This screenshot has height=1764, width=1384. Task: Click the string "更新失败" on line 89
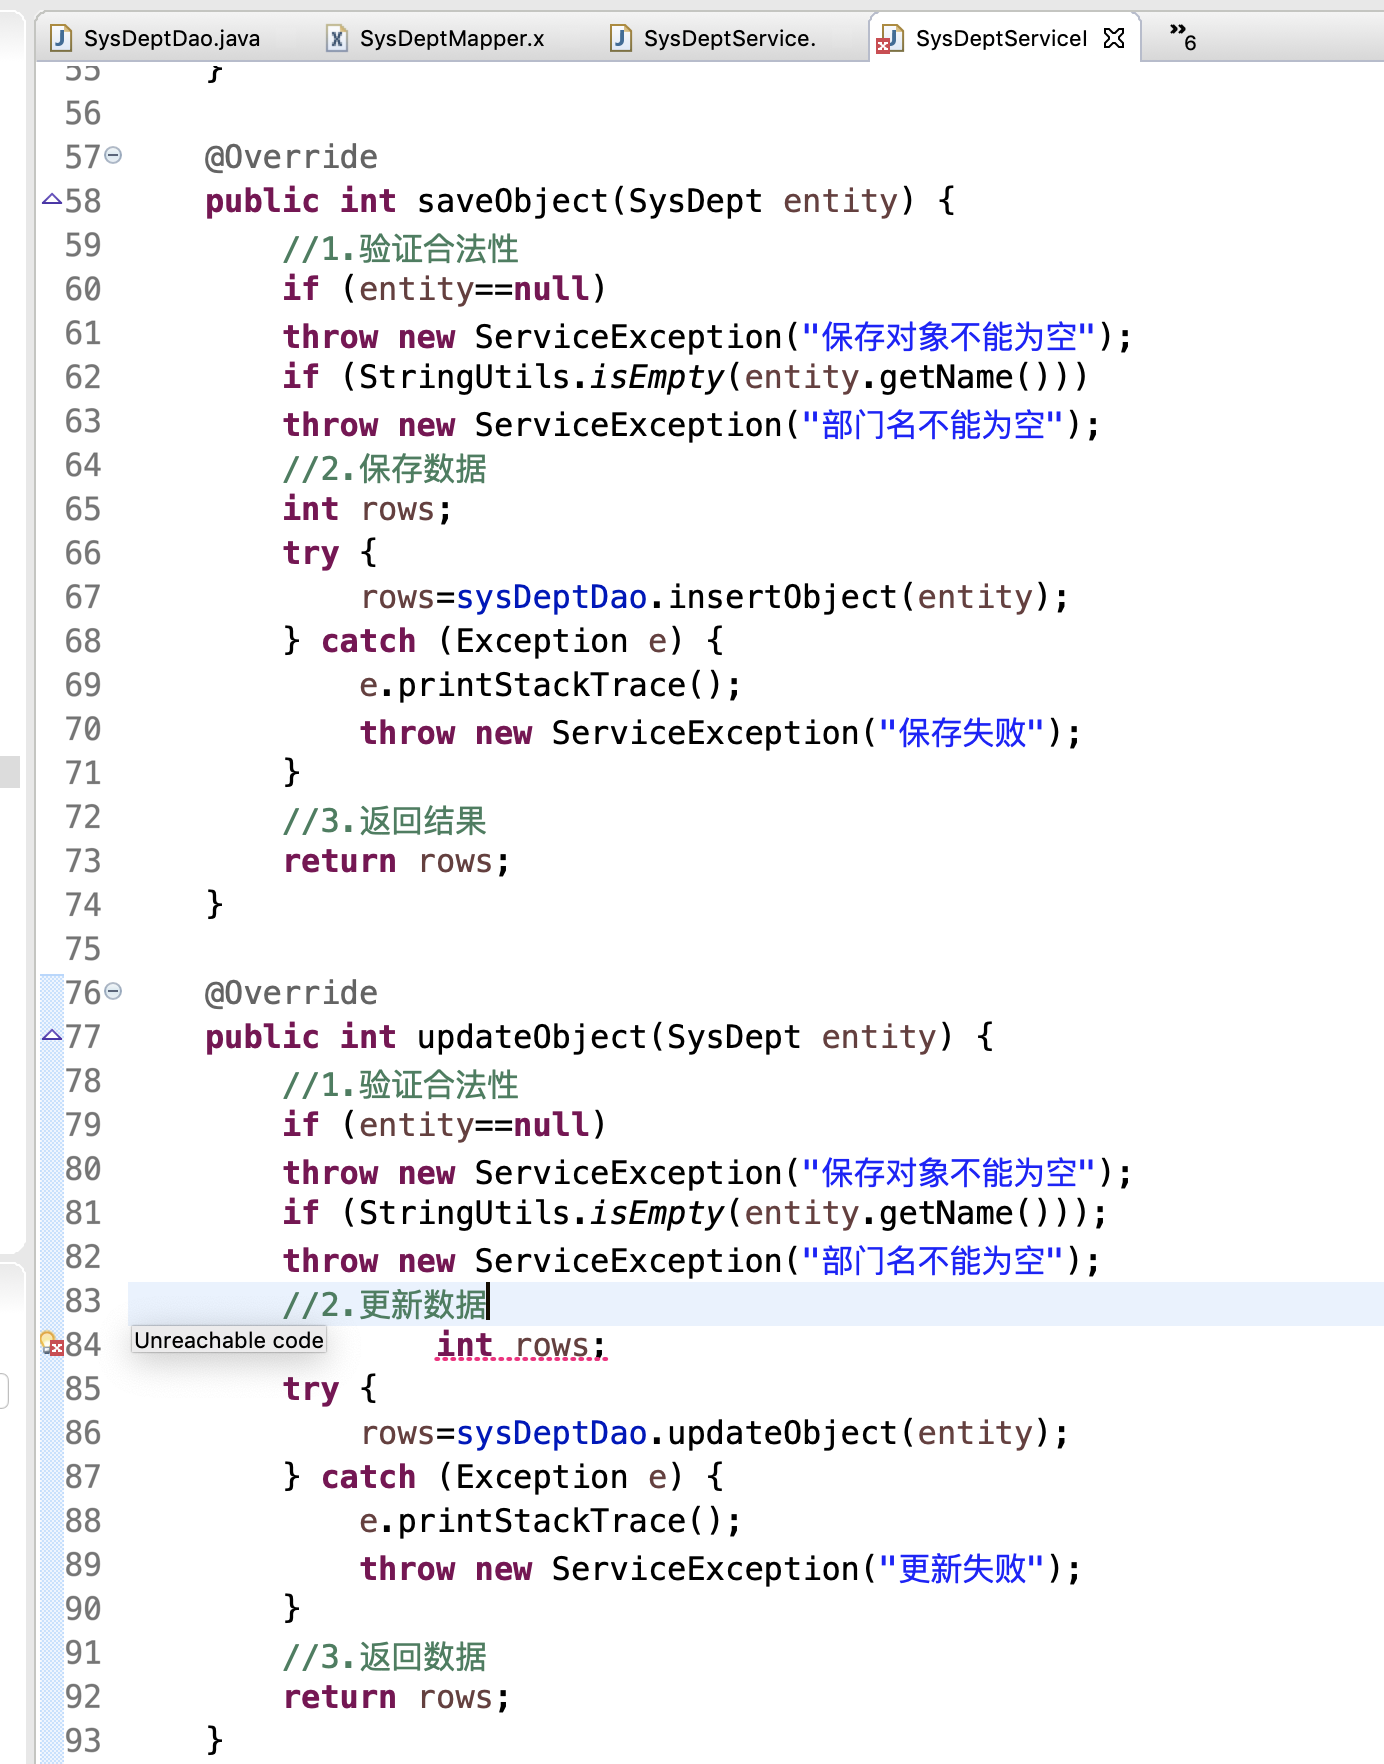962,1569
